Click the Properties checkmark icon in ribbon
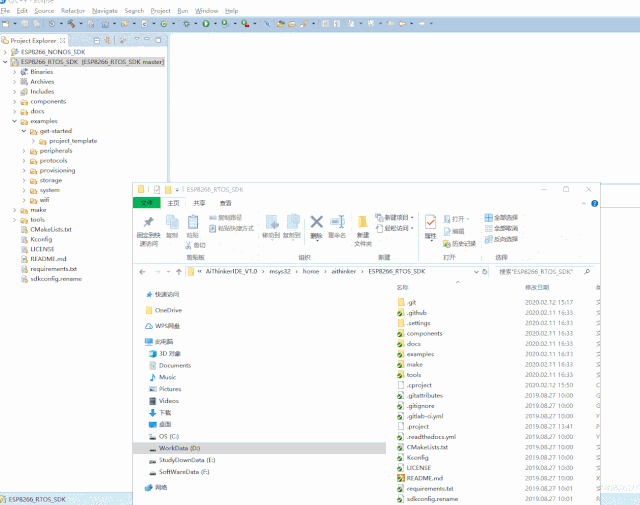The image size is (640, 505). (430, 222)
